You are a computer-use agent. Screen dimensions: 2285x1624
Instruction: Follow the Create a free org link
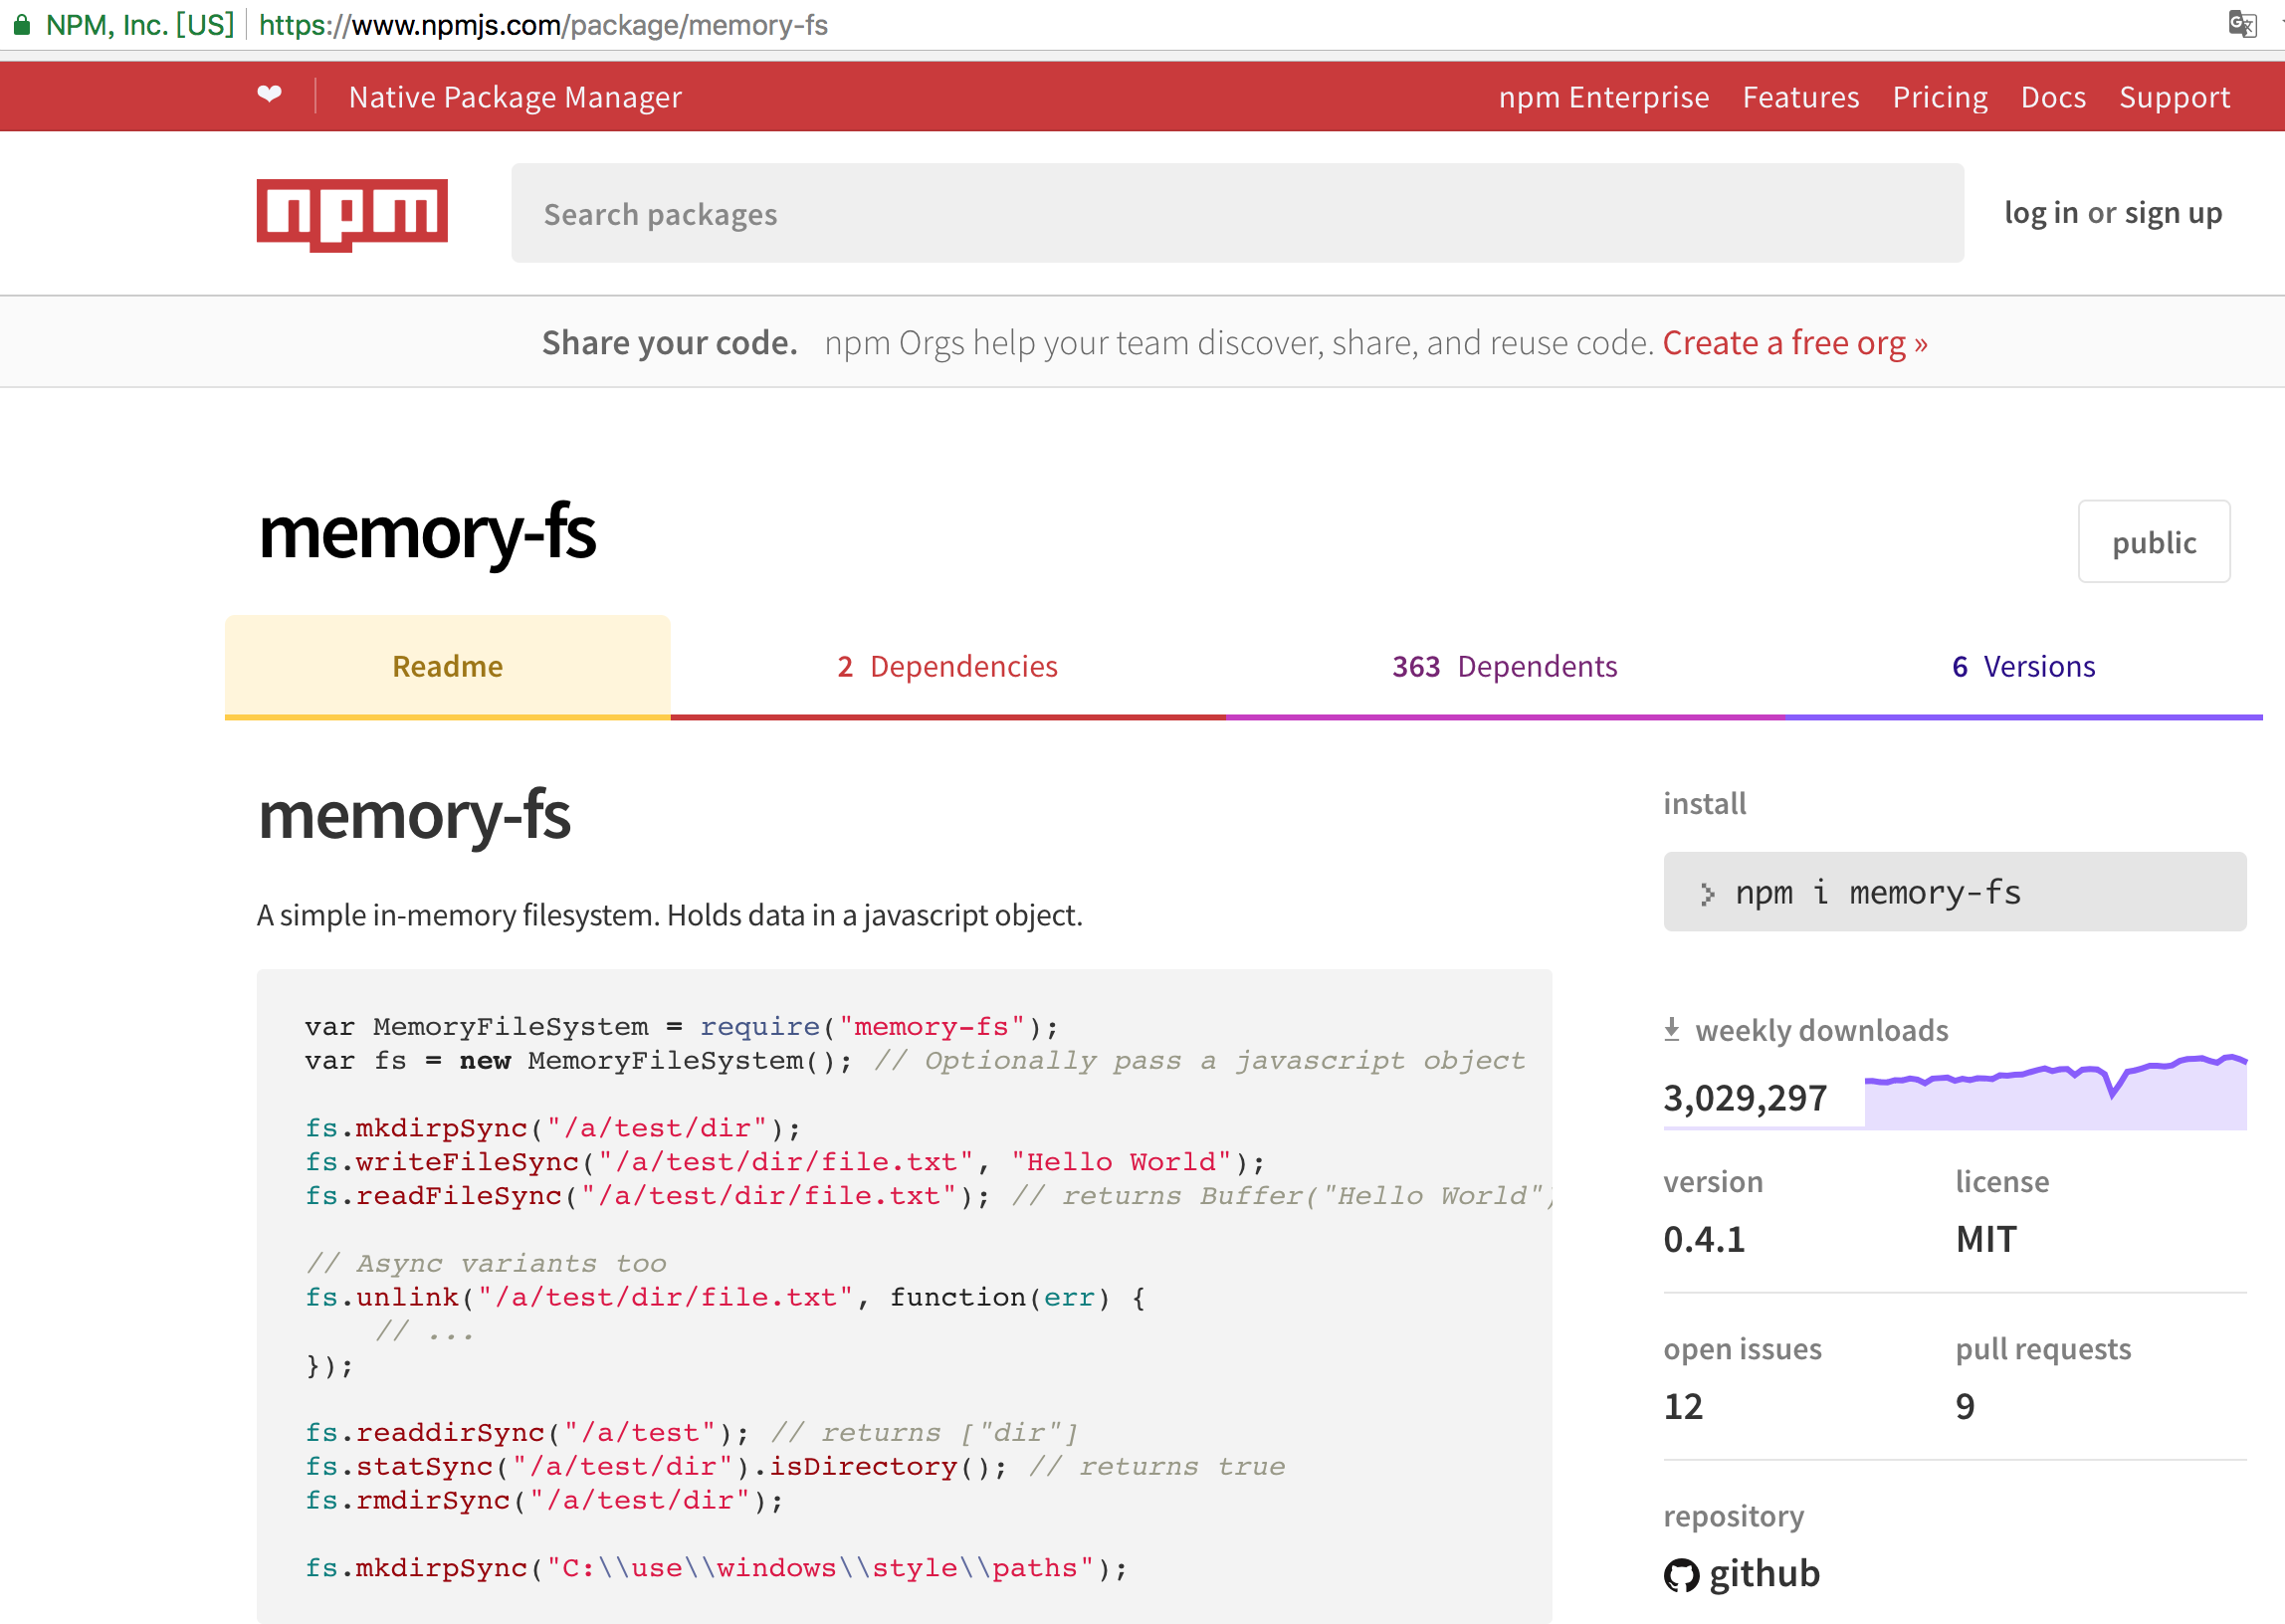[x=1794, y=343]
